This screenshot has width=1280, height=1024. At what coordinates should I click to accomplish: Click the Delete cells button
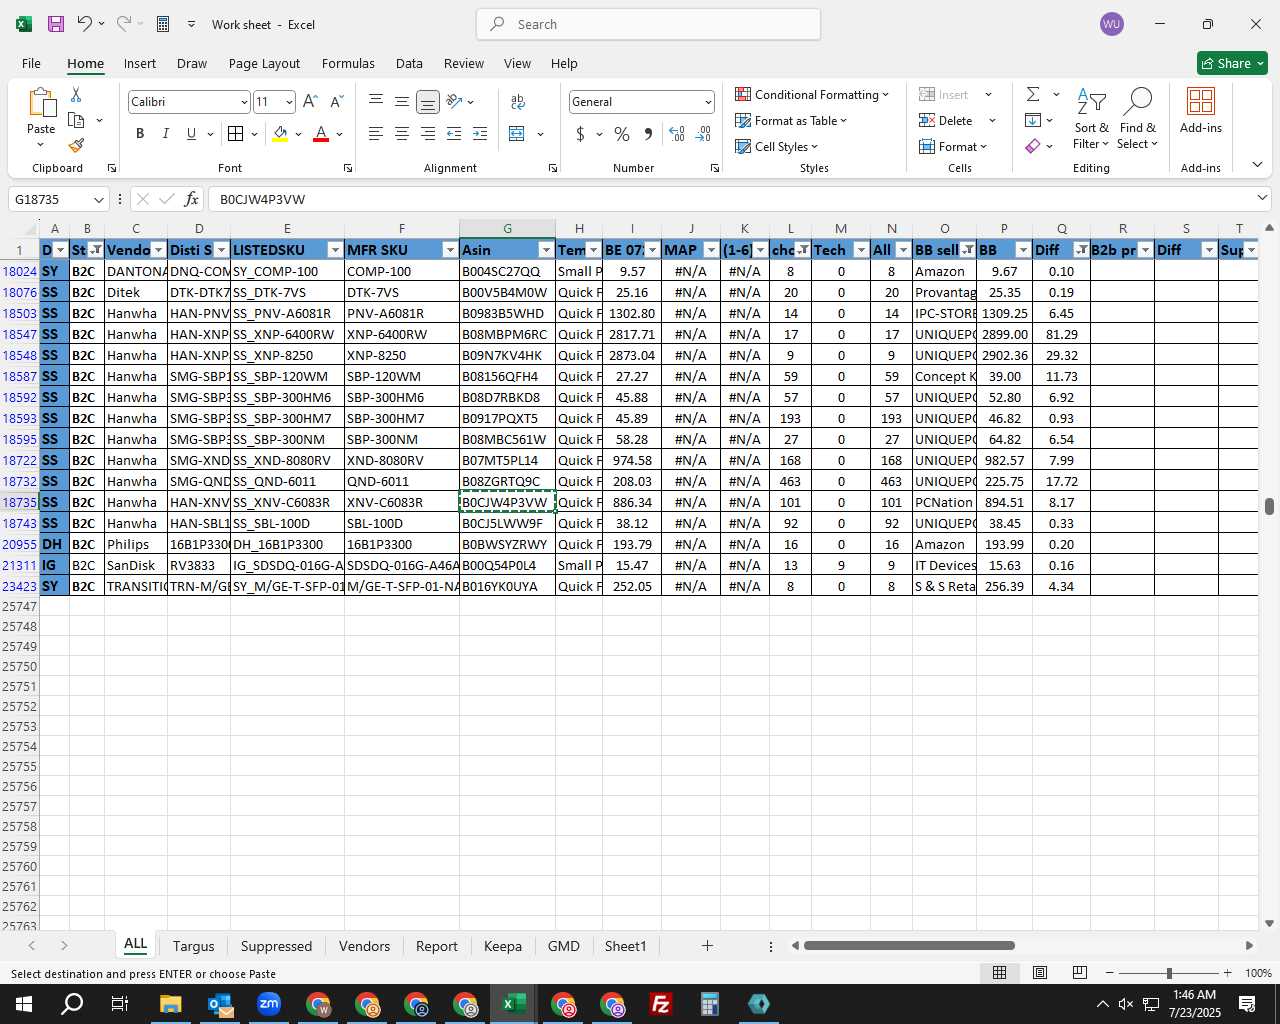(x=946, y=120)
